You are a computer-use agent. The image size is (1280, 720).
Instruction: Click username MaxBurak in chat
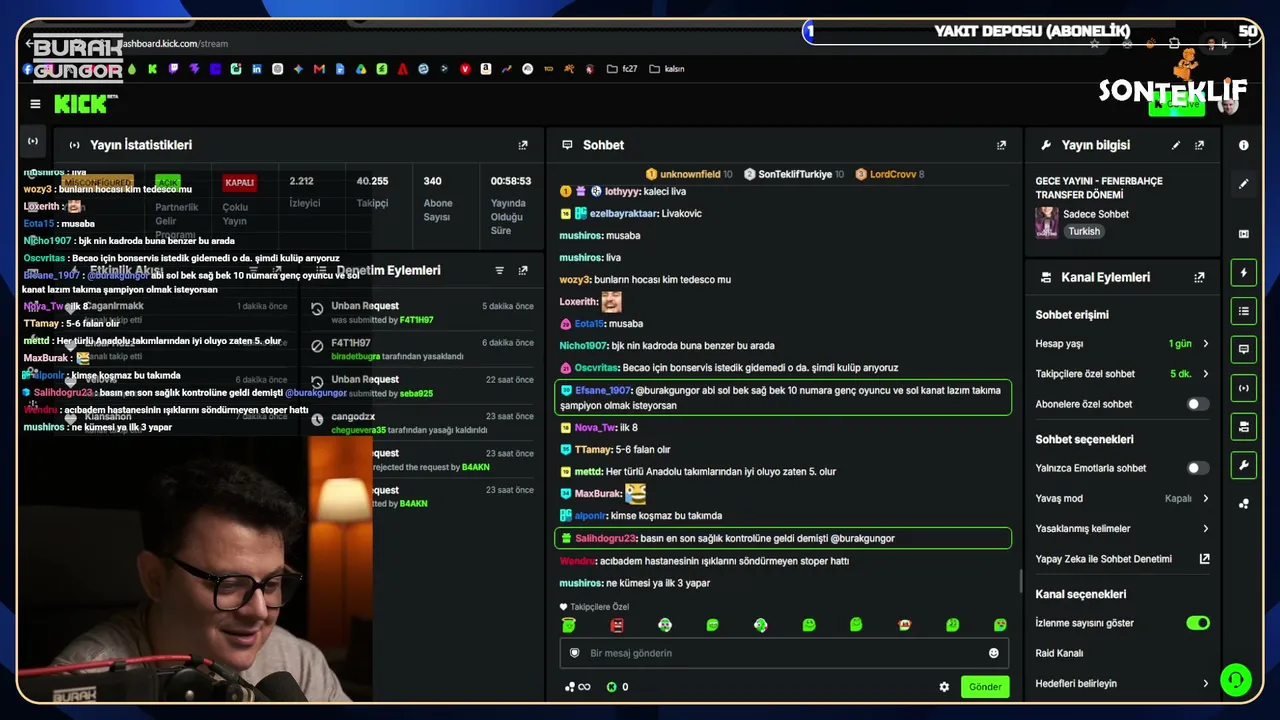pyautogui.click(x=598, y=494)
